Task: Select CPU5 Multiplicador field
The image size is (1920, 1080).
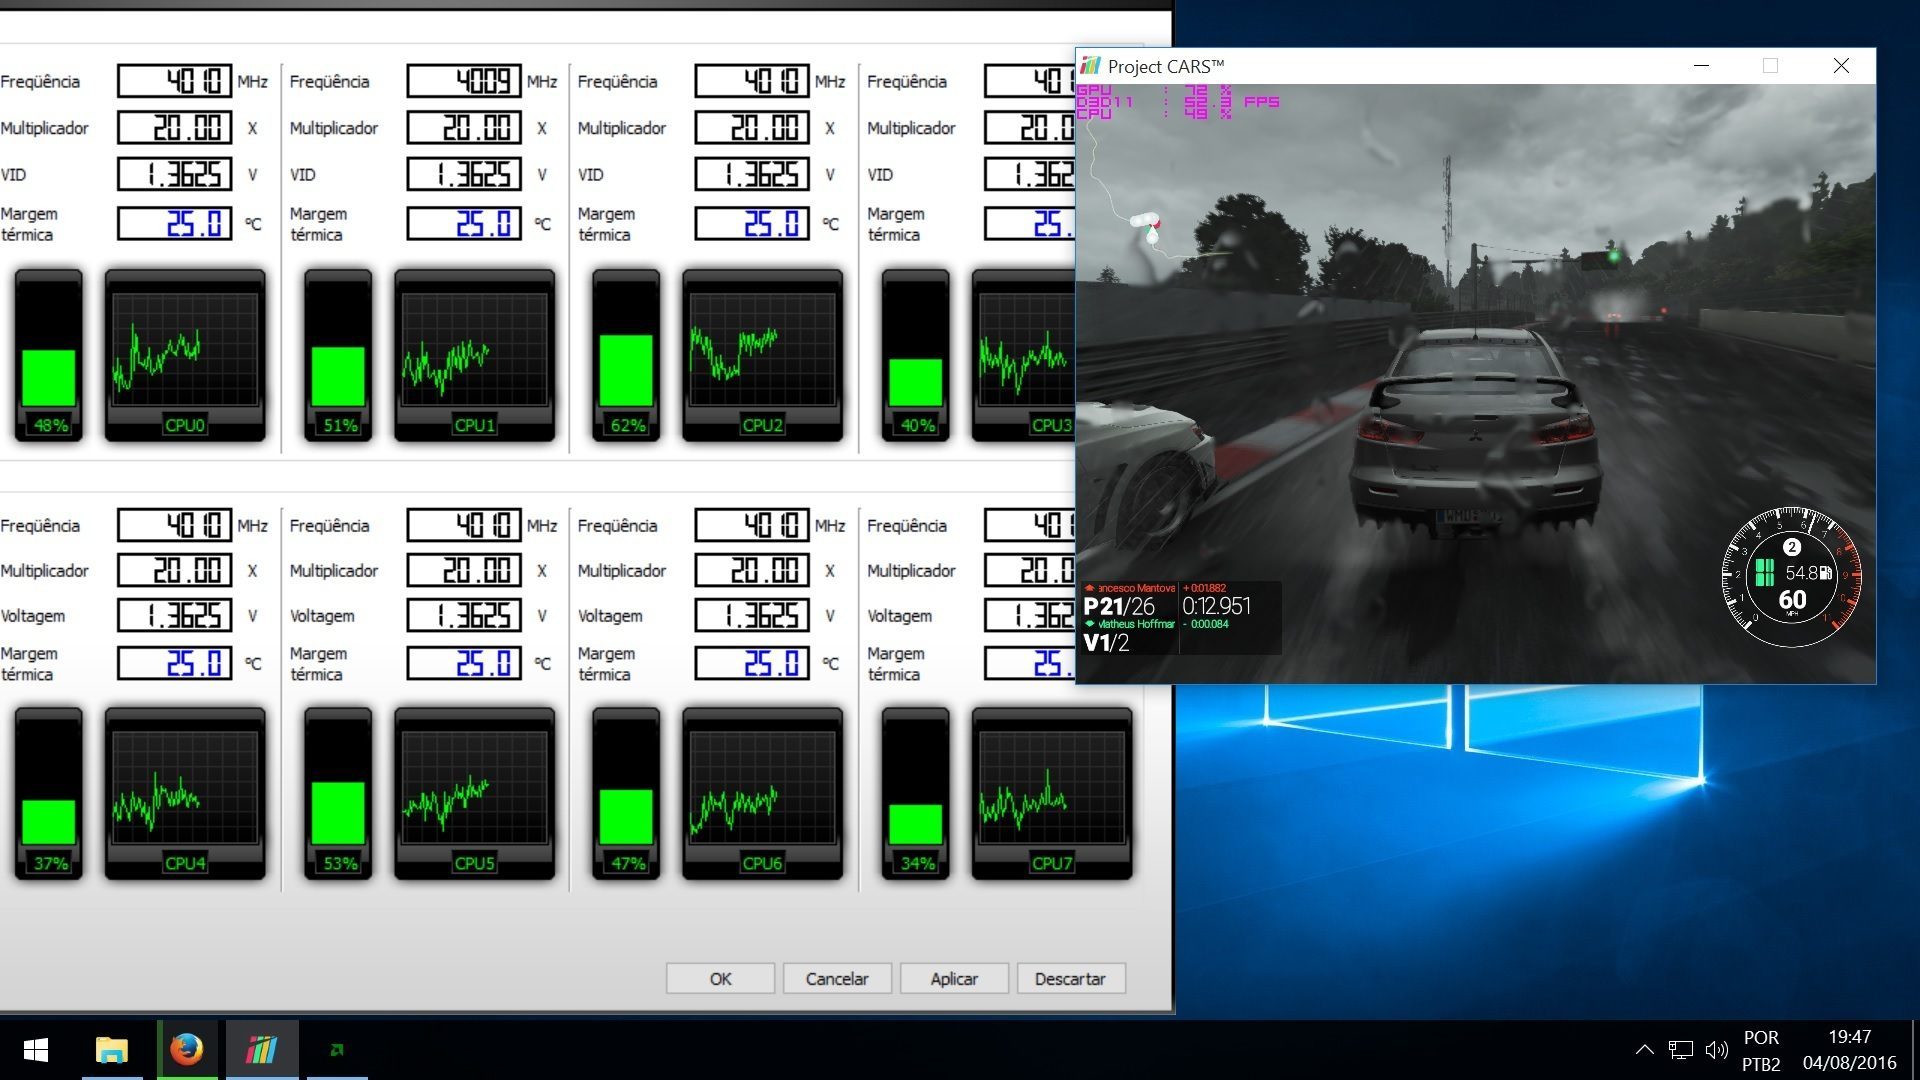Action: [464, 571]
